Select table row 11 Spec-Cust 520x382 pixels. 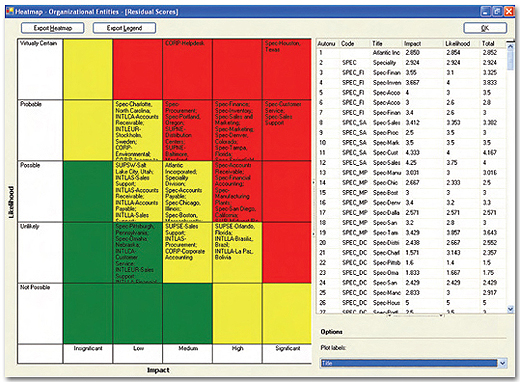click(x=411, y=153)
